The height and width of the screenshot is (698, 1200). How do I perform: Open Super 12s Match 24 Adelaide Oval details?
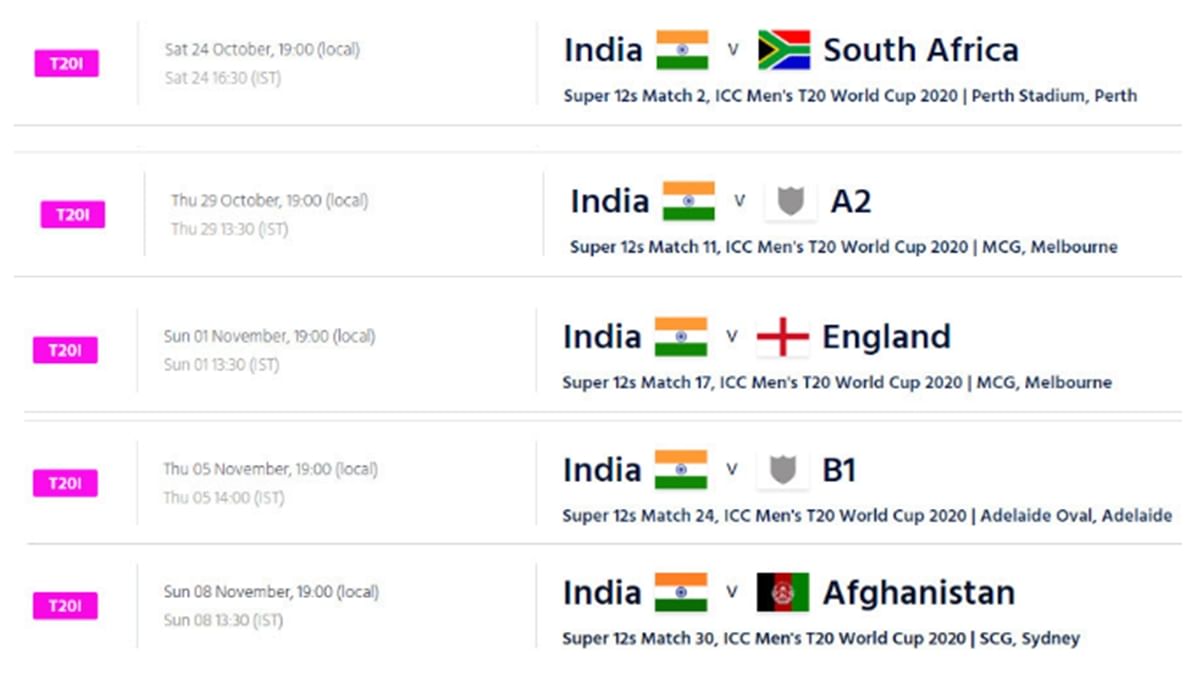(867, 516)
